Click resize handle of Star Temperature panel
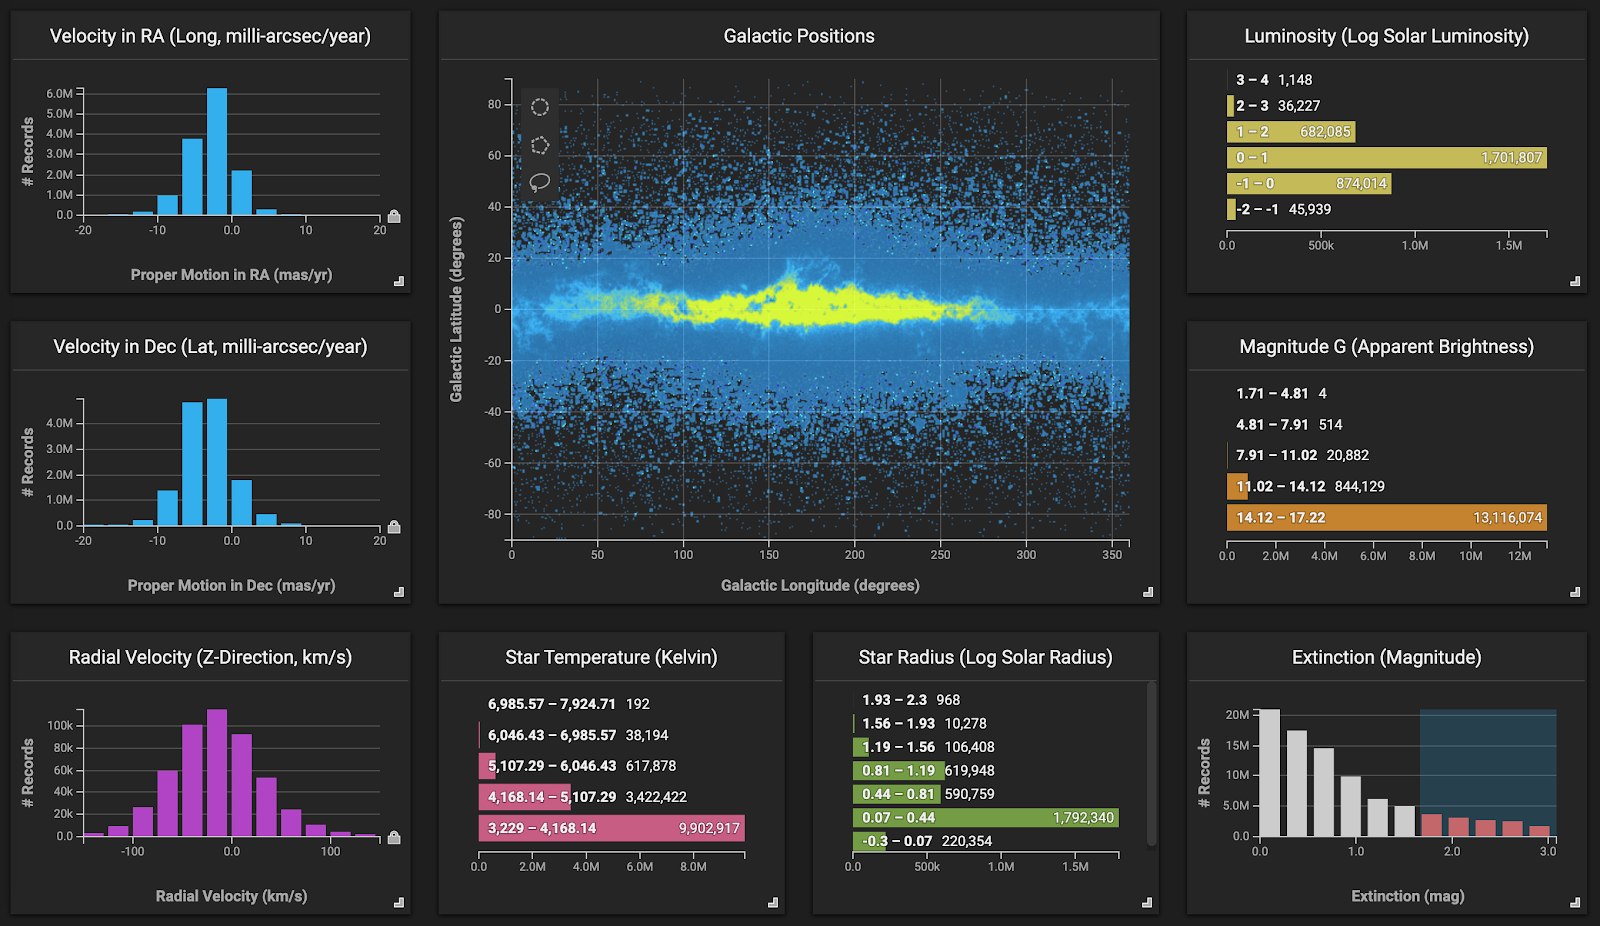Image resolution: width=1600 pixels, height=926 pixels. [x=773, y=903]
